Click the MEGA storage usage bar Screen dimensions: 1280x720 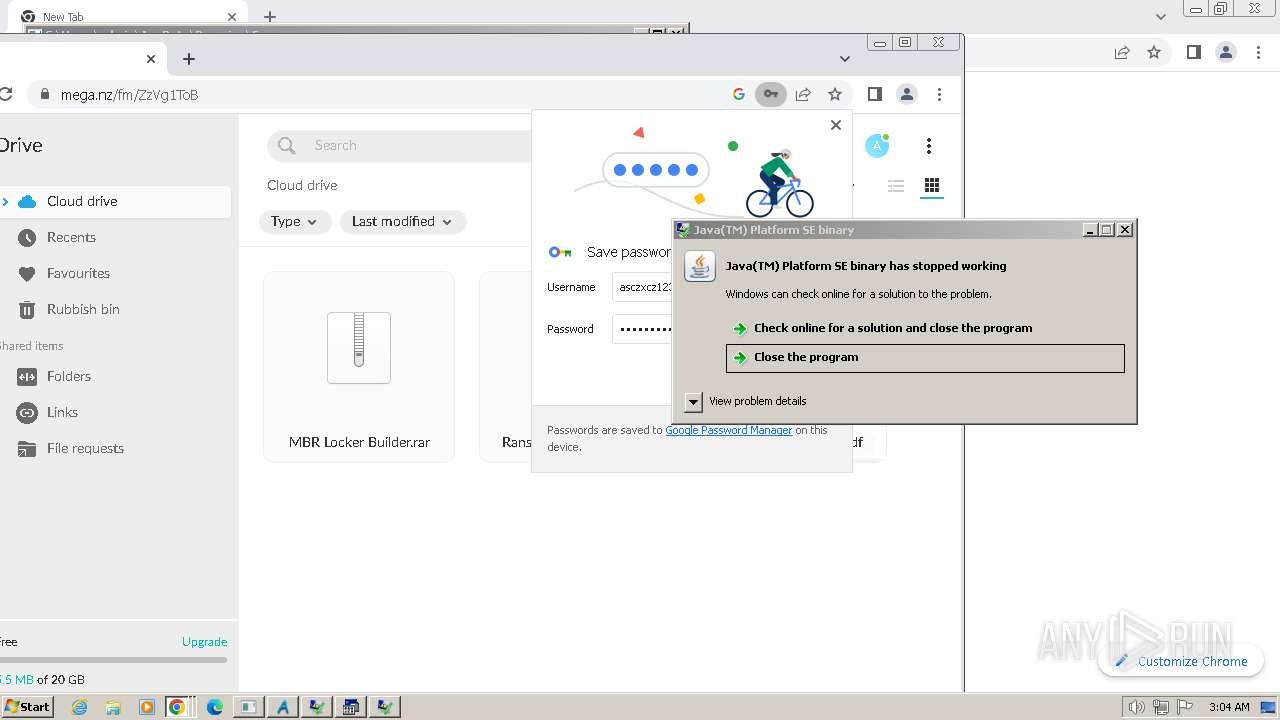[x=114, y=660]
